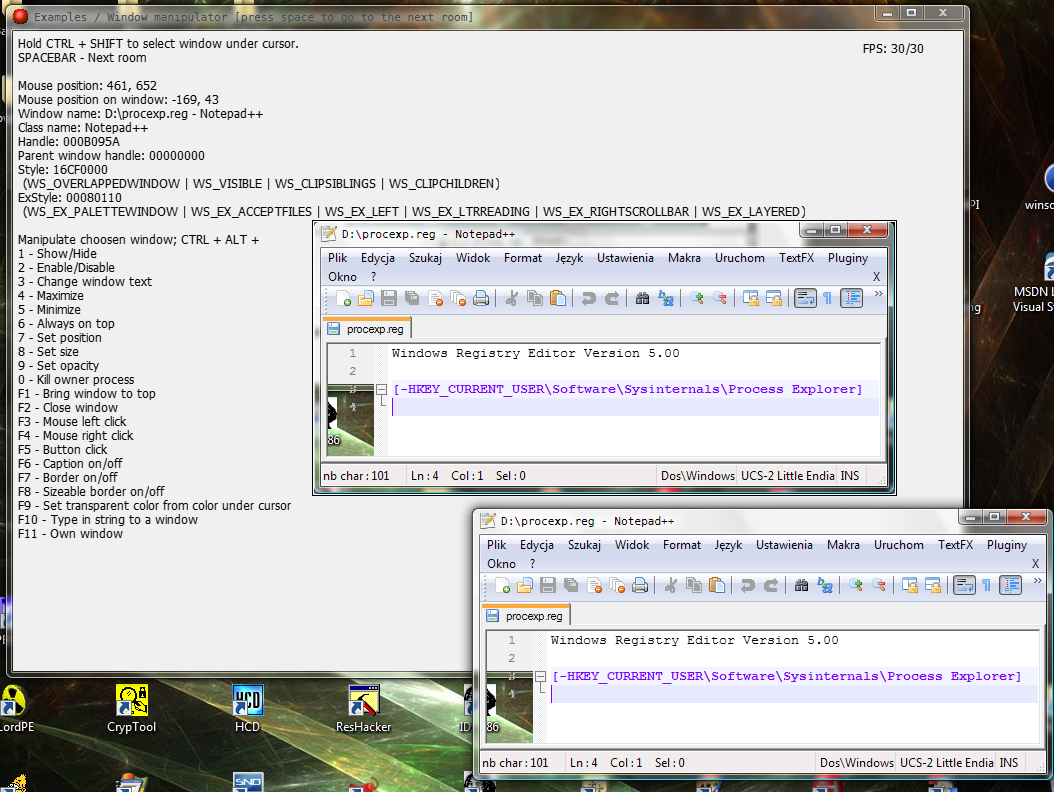Click Find binoculars icon in upper Notepad++ window
This screenshot has height=792, width=1054.
642,298
